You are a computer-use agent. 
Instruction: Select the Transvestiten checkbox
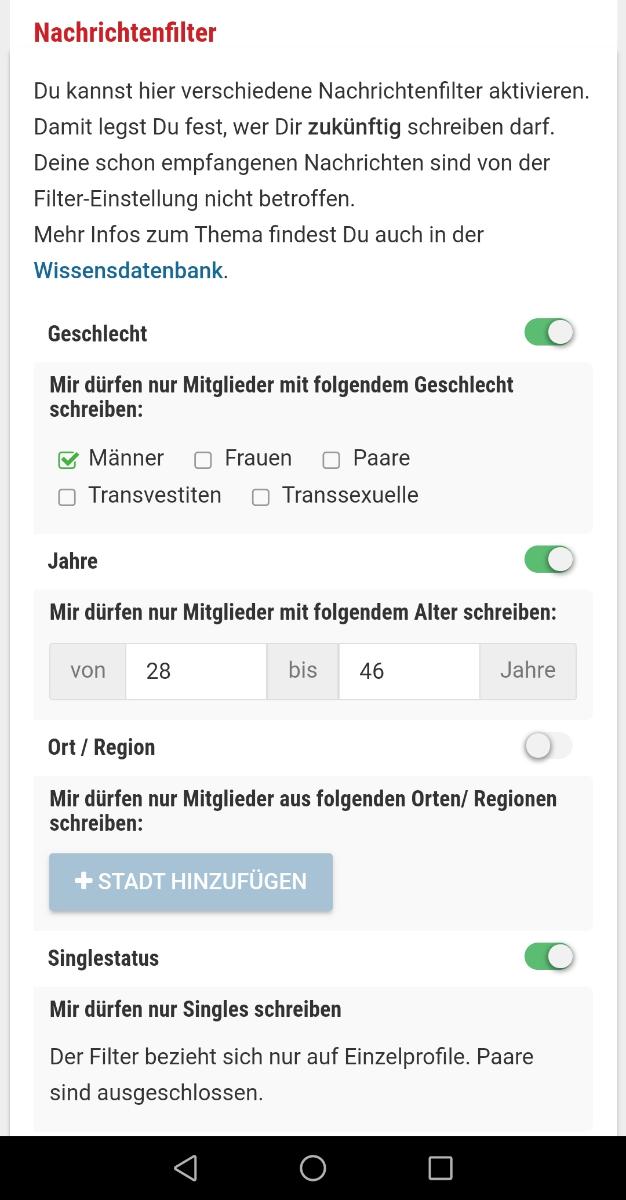tap(67, 497)
